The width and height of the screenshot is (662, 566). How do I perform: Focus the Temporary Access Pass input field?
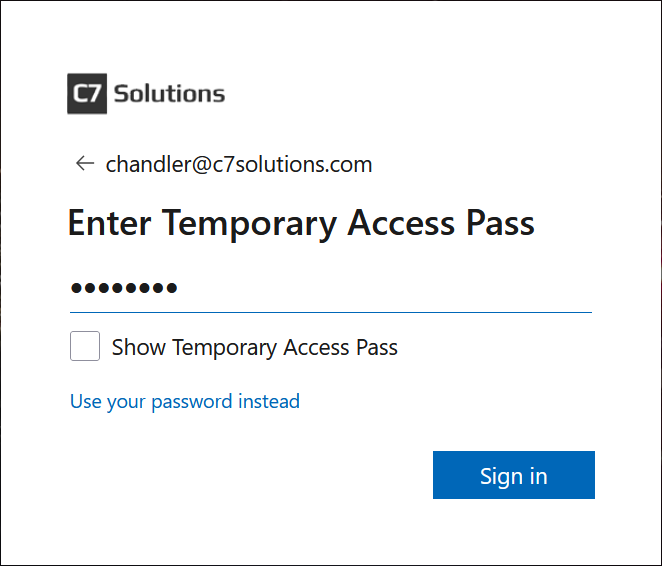coord(330,289)
